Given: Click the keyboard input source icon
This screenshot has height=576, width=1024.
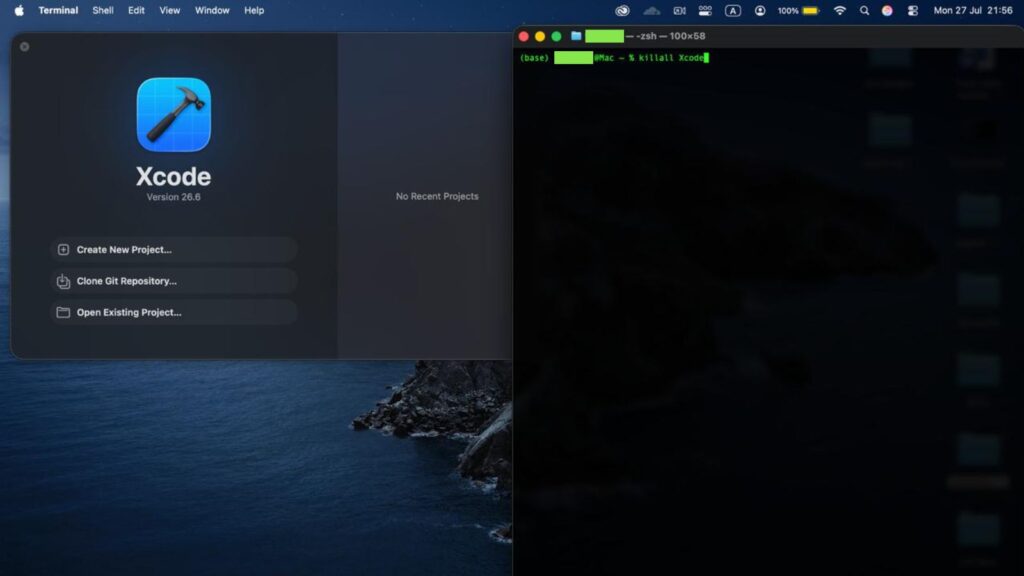Looking at the screenshot, I should tap(733, 10).
